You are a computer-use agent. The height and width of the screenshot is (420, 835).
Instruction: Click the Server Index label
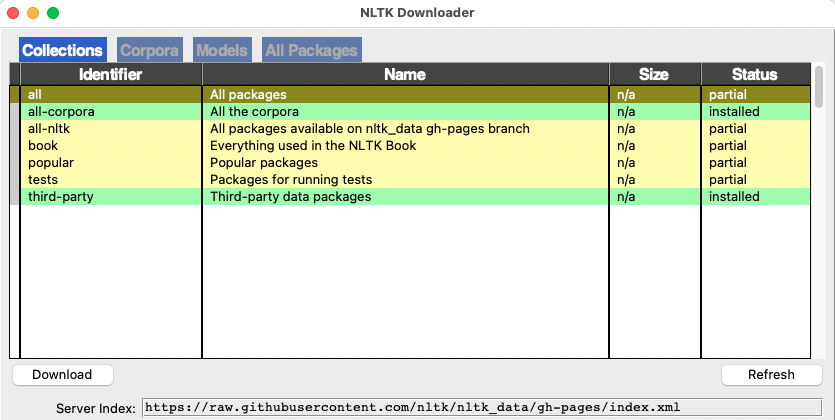96,409
